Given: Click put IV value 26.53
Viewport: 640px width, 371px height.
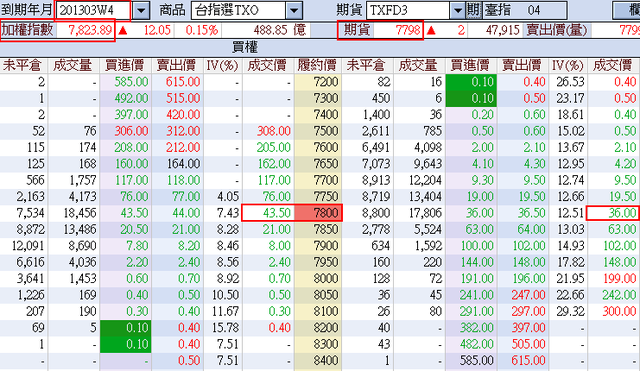Looking at the screenshot, I should click(x=570, y=82).
